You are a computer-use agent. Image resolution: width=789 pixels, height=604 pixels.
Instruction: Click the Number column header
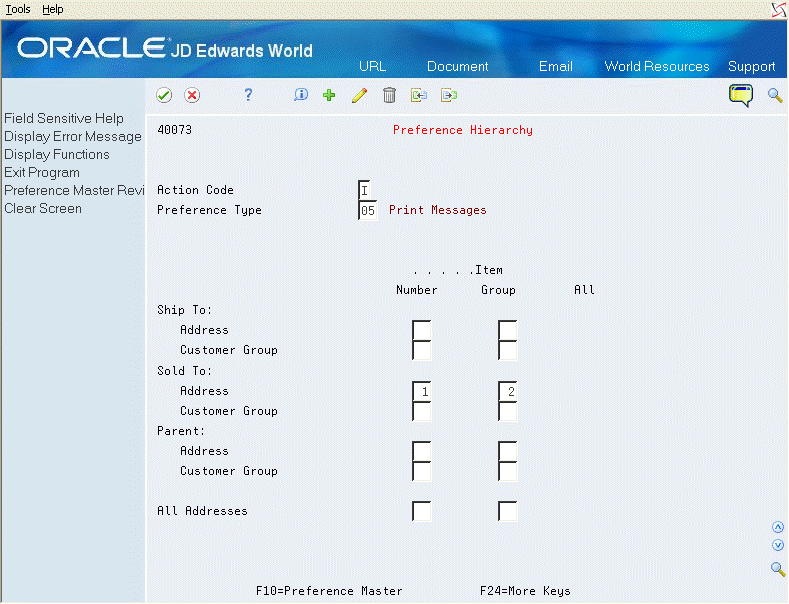417,290
